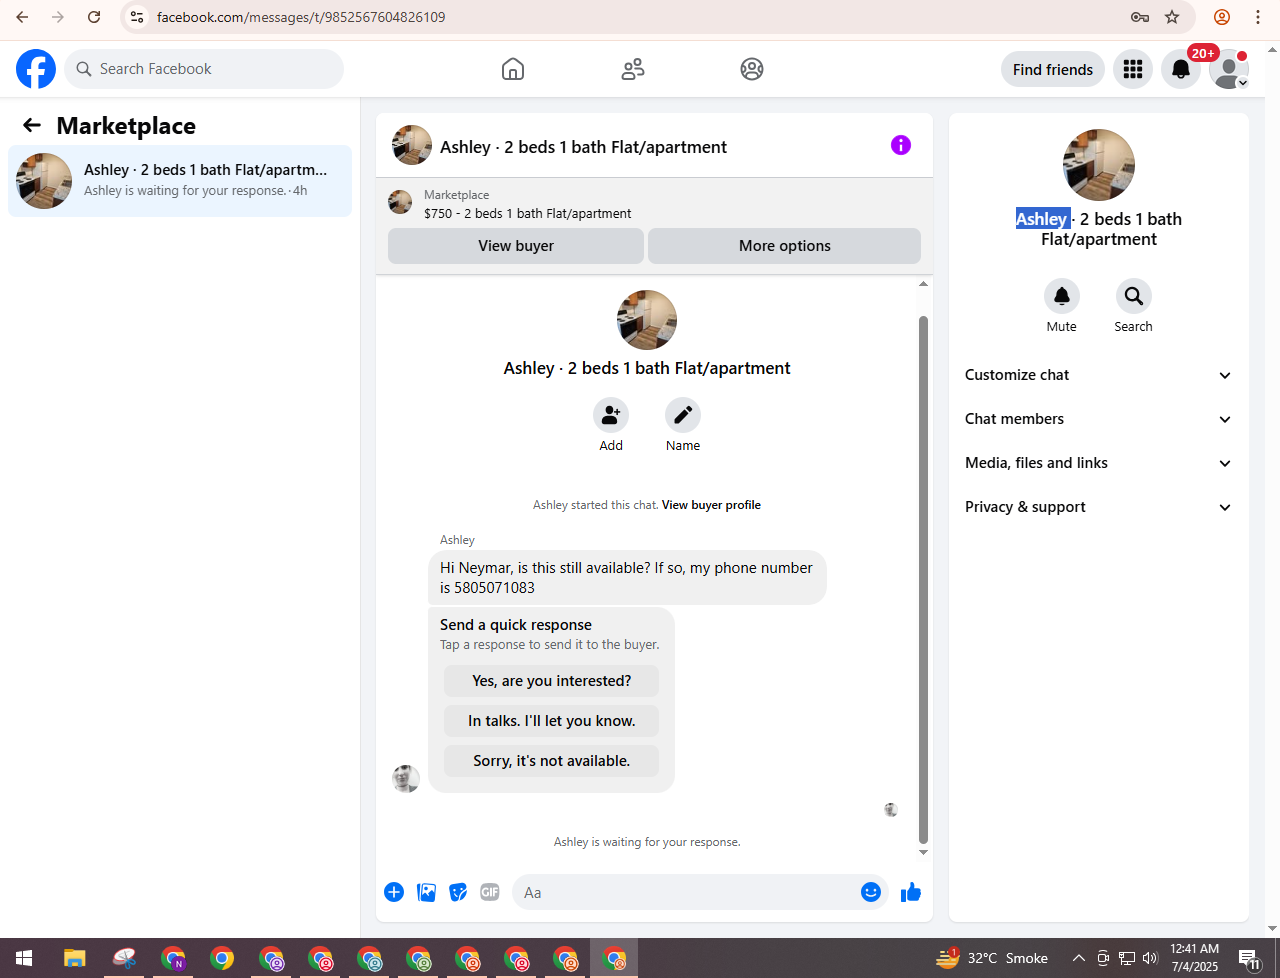The width and height of the screenshot is (1280, 978).
Task: Click listing photo in chat header
Action: tap(412, 145)
